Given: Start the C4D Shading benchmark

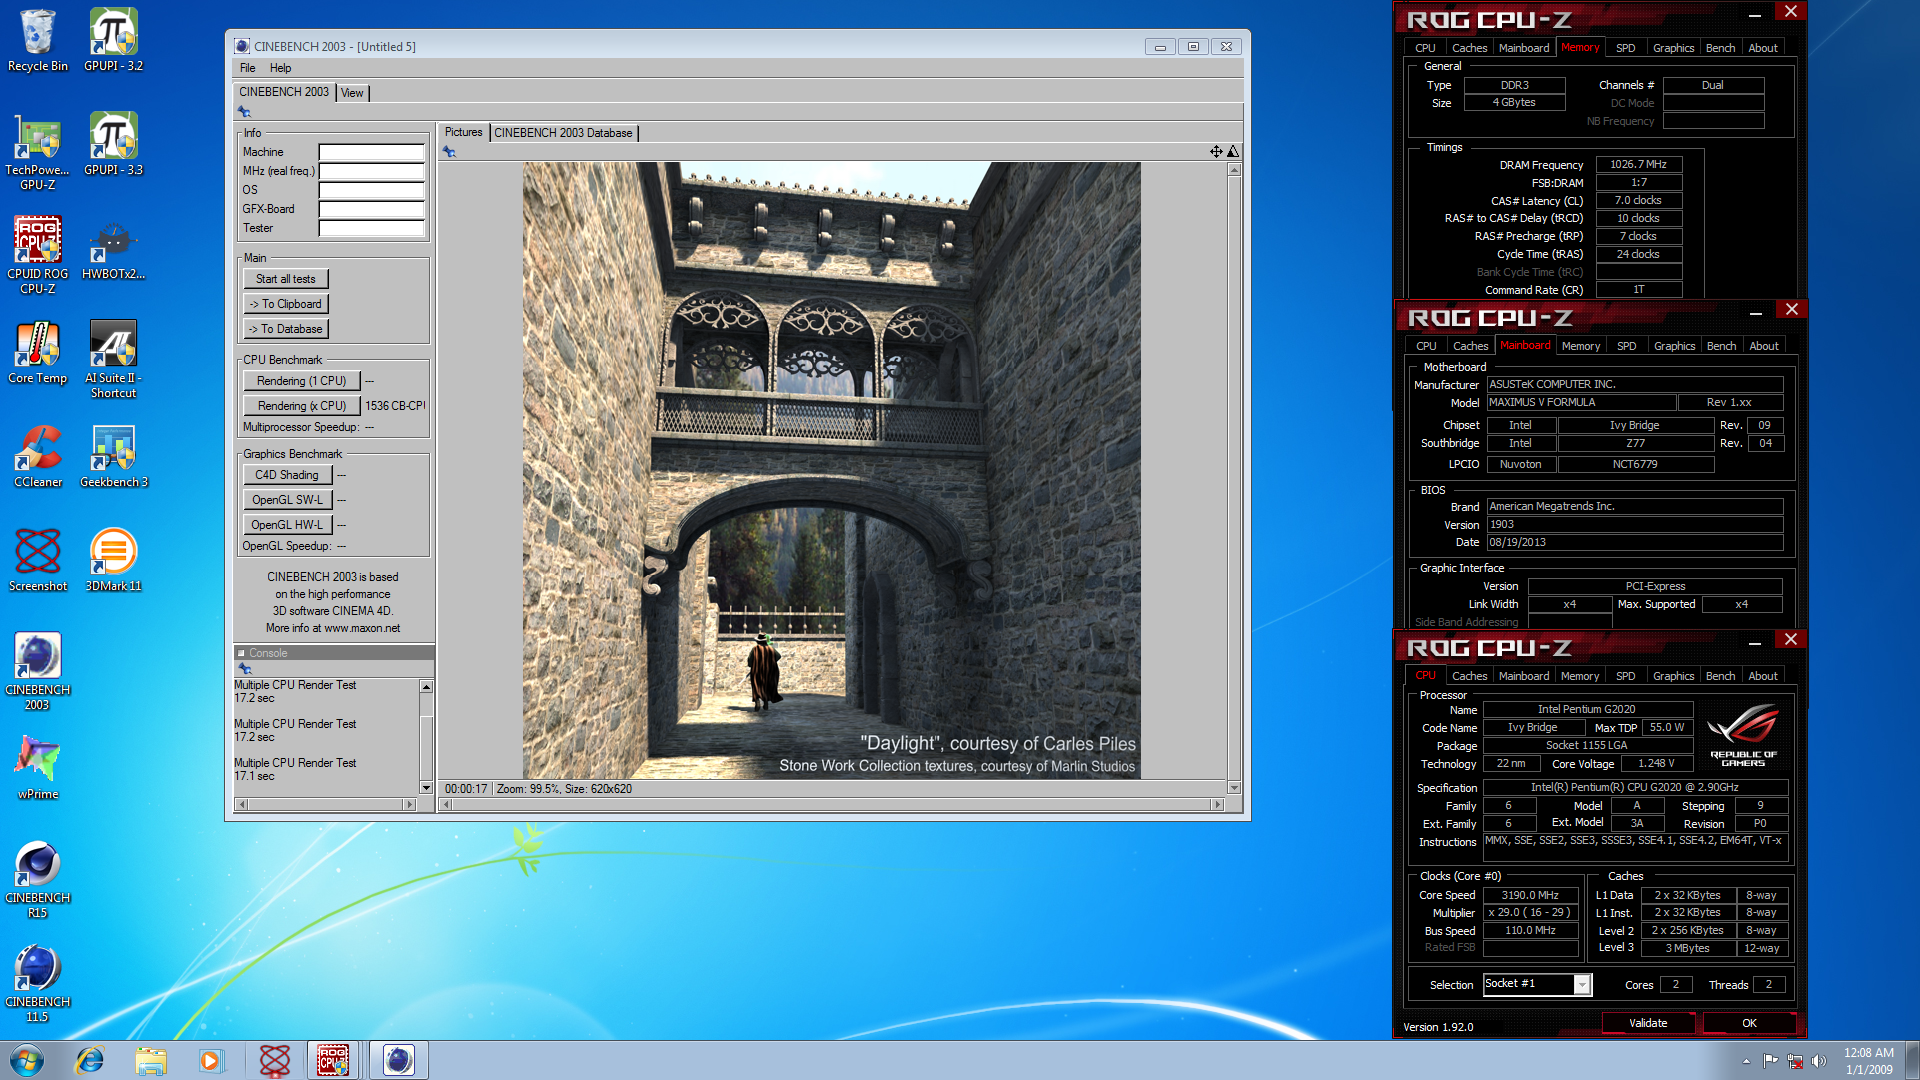Looking at the screenshot, I should pyautogui.click(x=286, y=475).
